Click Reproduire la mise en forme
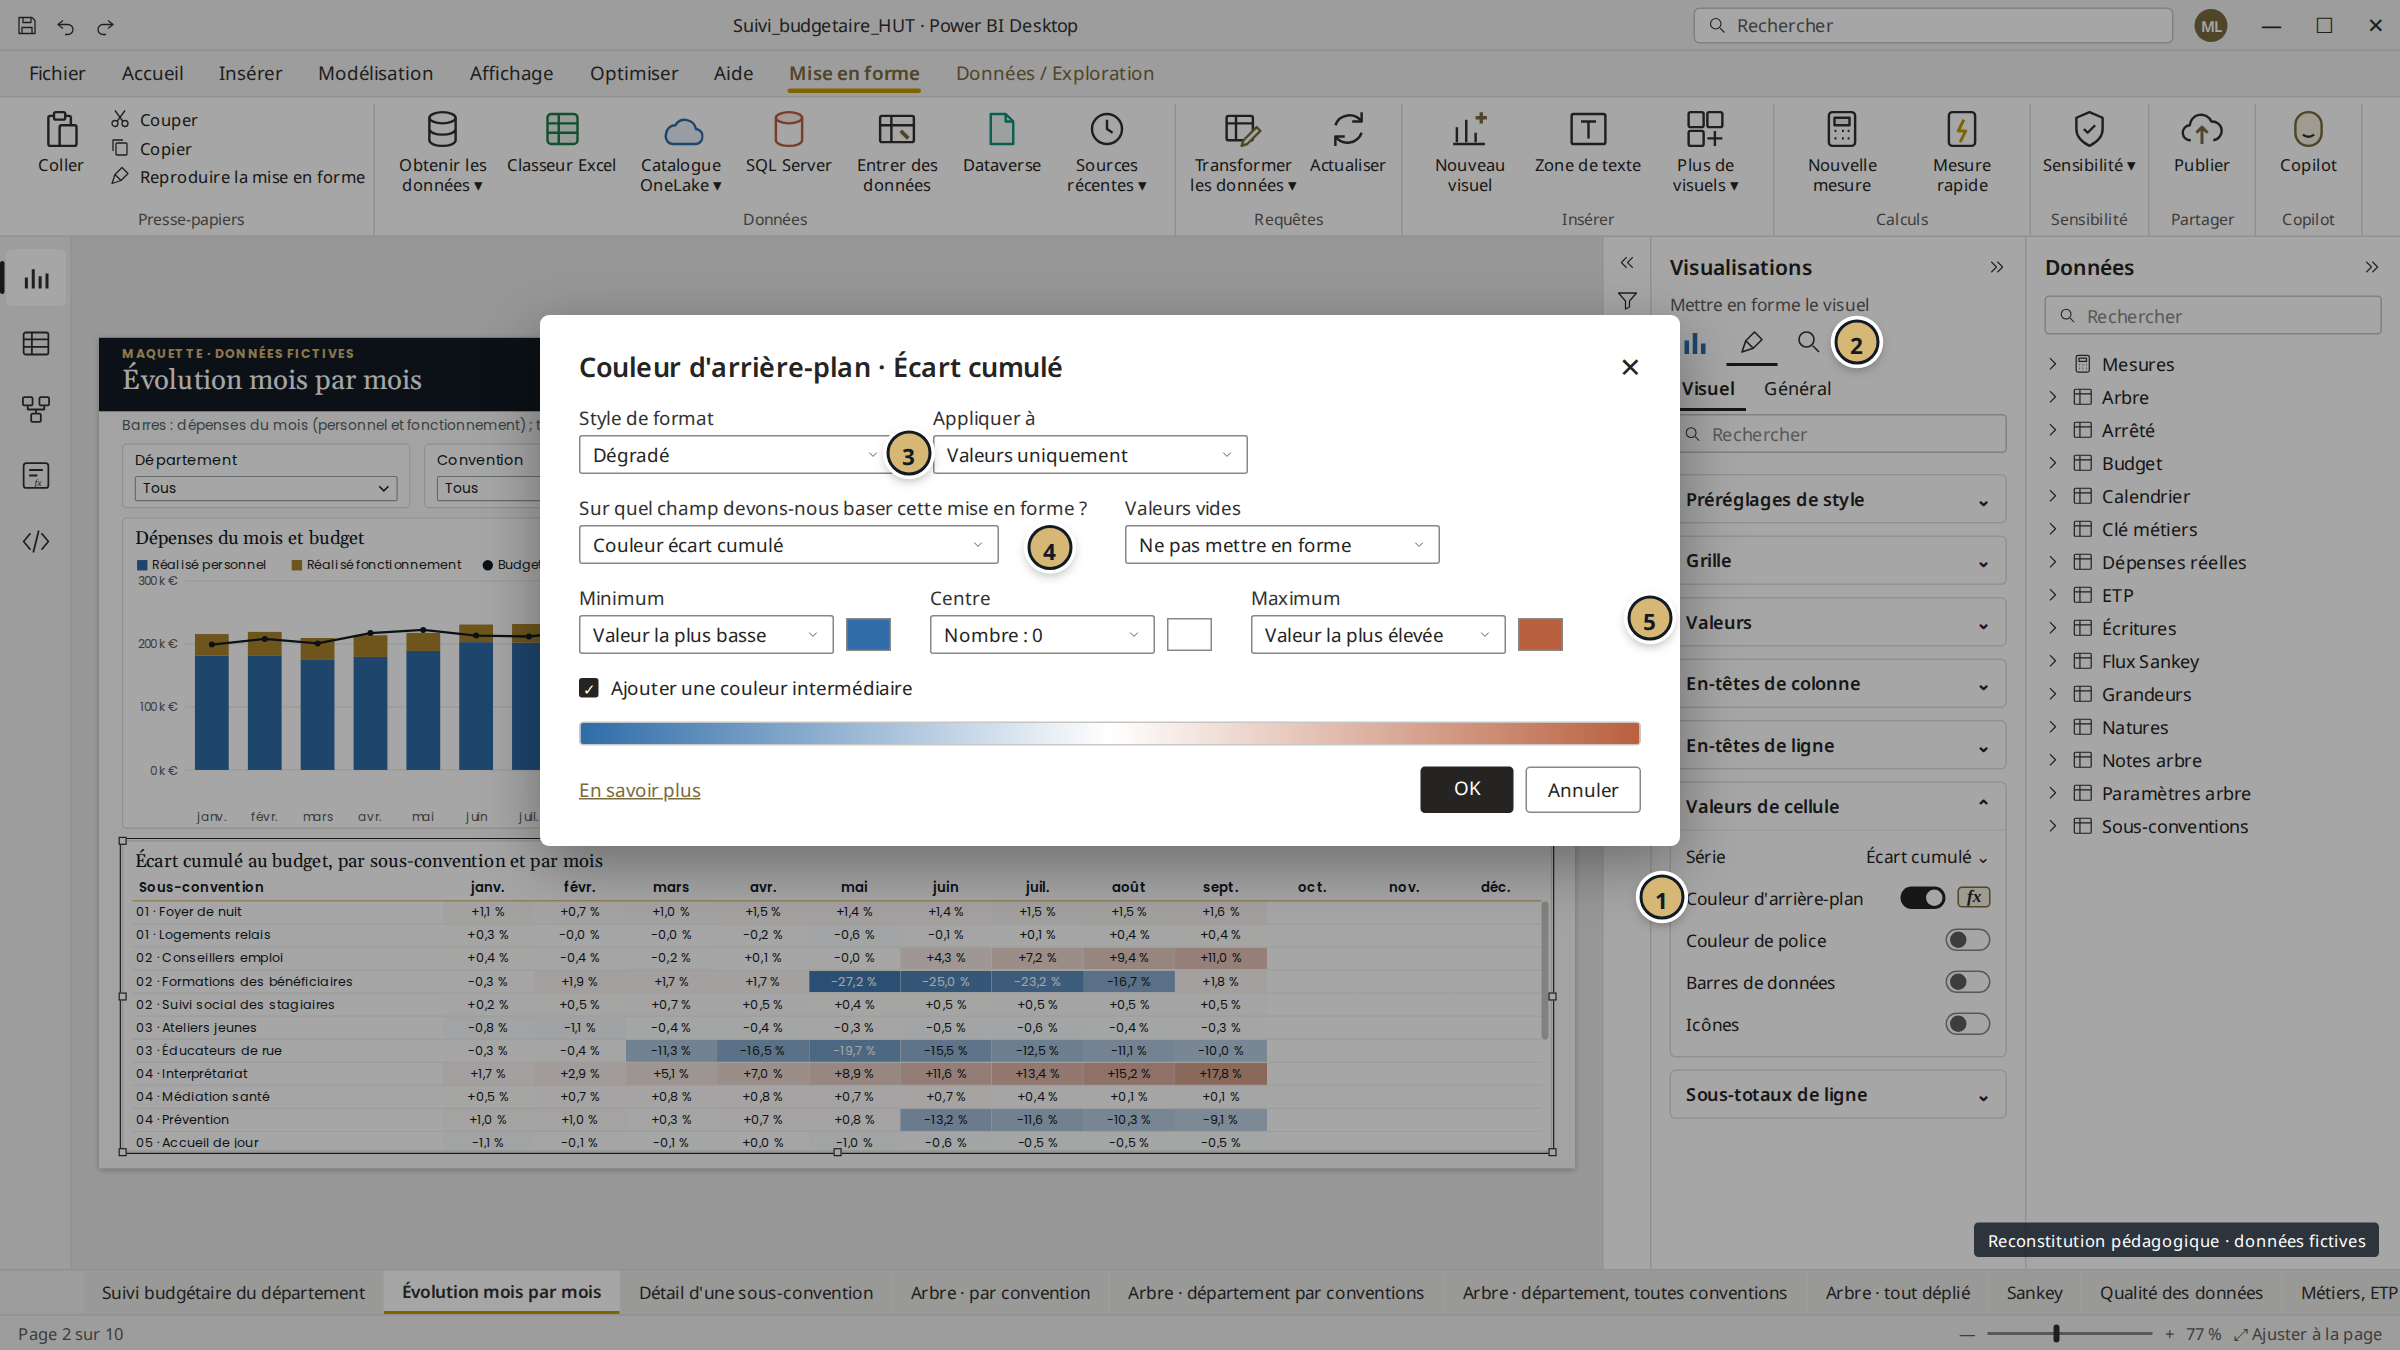This screenshot has width=2400, height=1350. (238, 177)
